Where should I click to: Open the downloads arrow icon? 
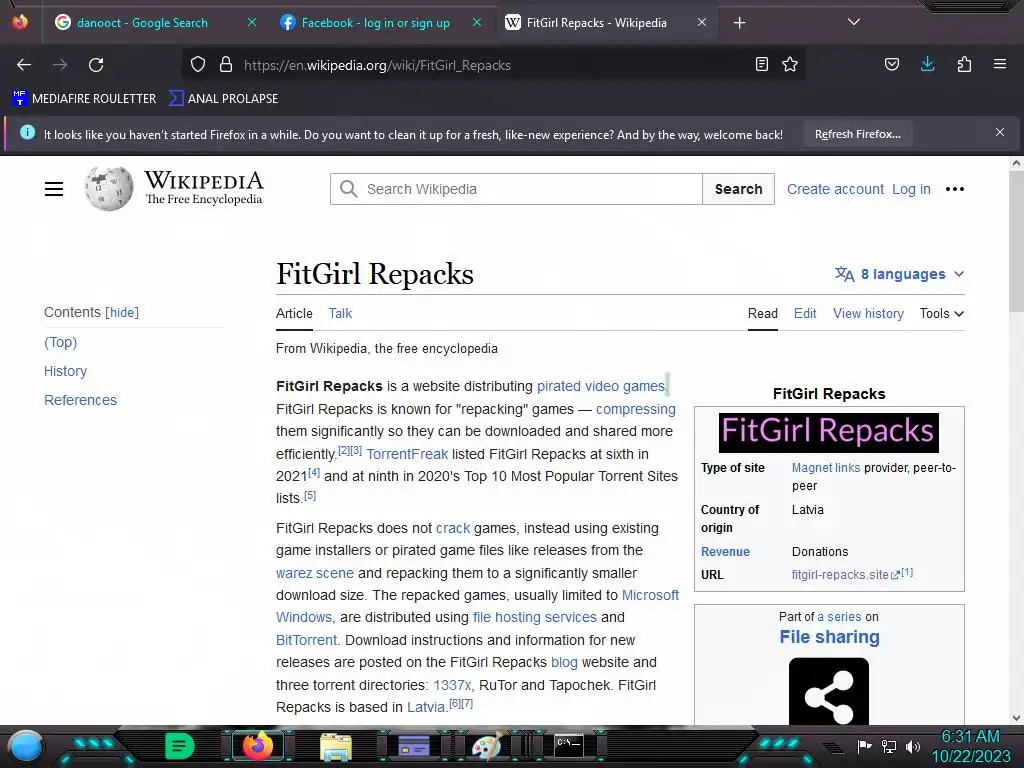pyautogui.click(x=927, y=64)
